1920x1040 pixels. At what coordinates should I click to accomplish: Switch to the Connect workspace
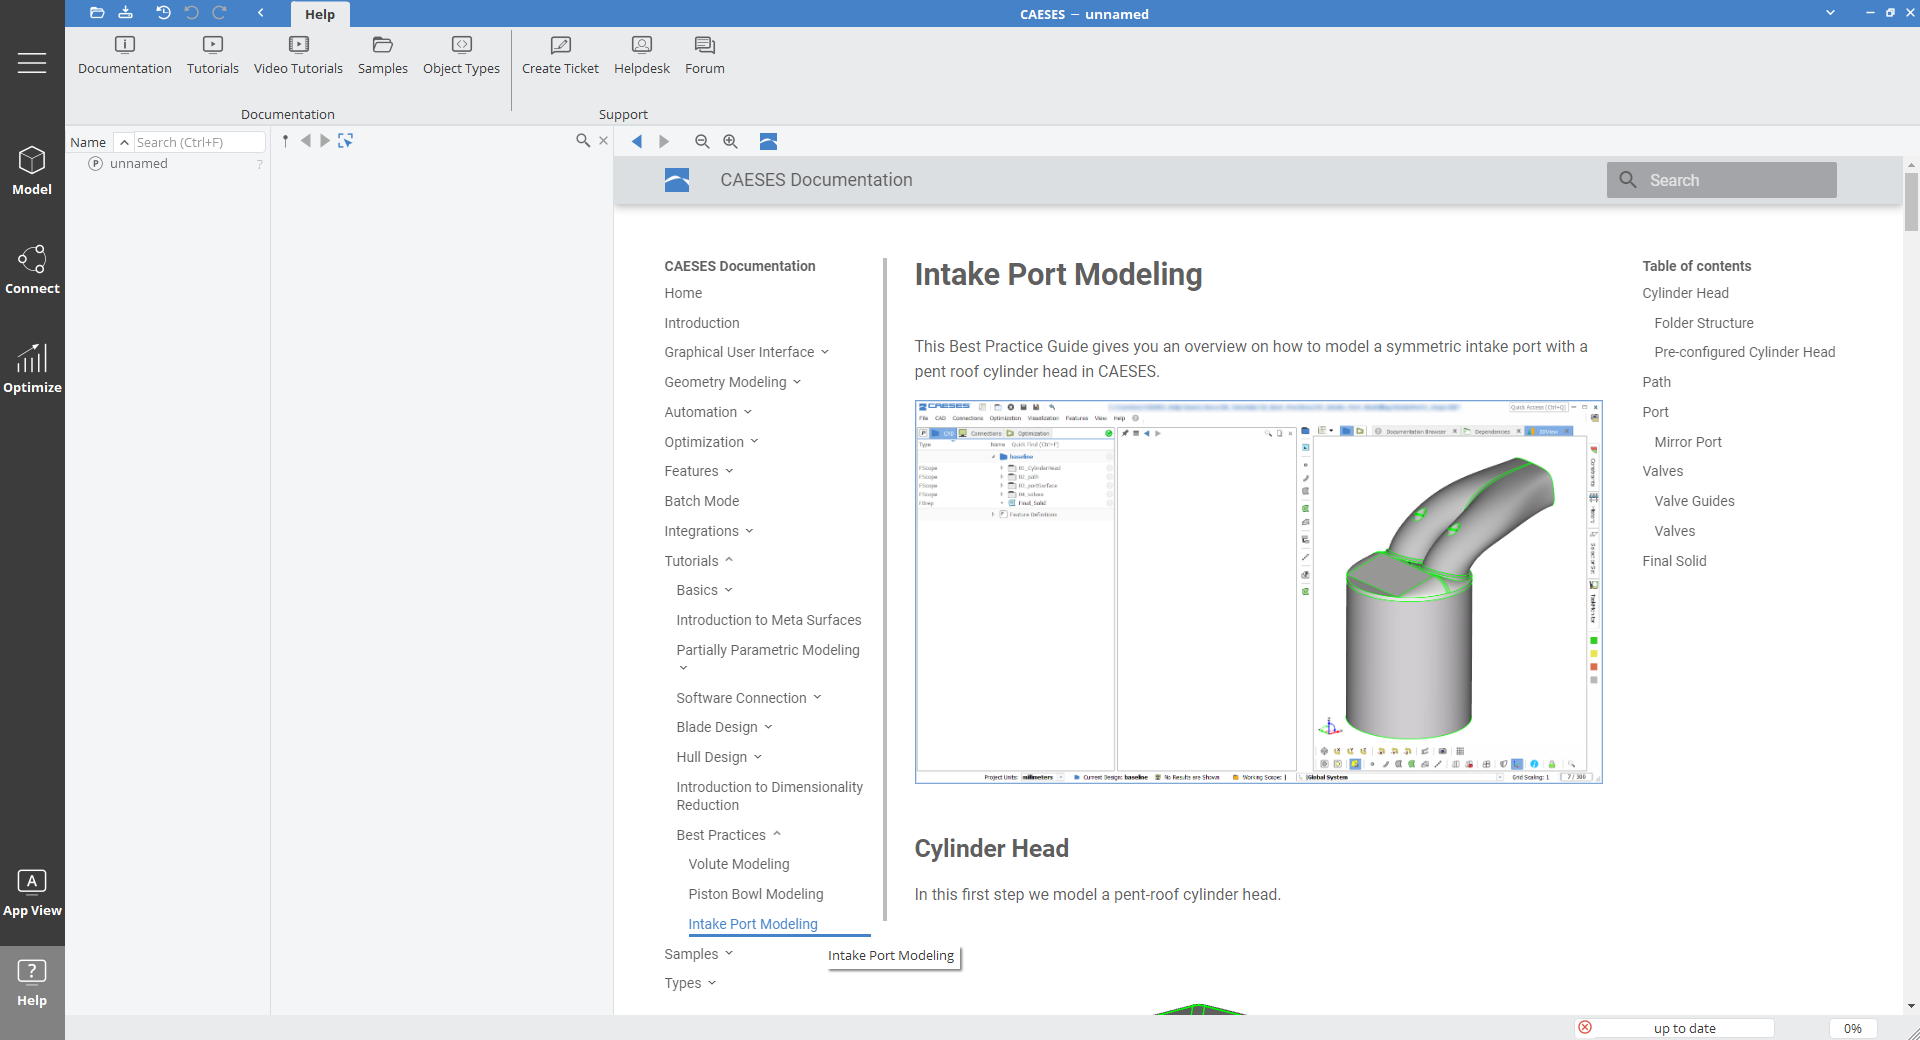32,270
